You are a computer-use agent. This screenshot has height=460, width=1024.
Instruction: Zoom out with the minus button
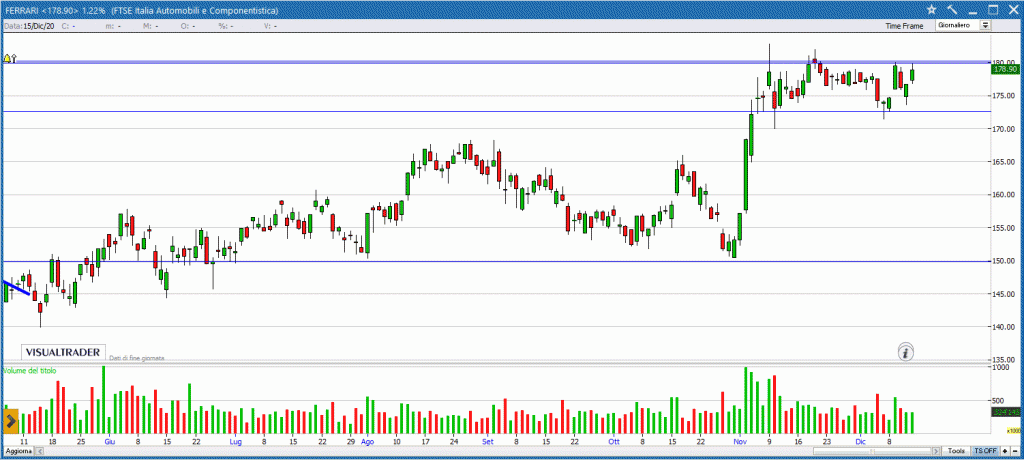pos(1015,452)
